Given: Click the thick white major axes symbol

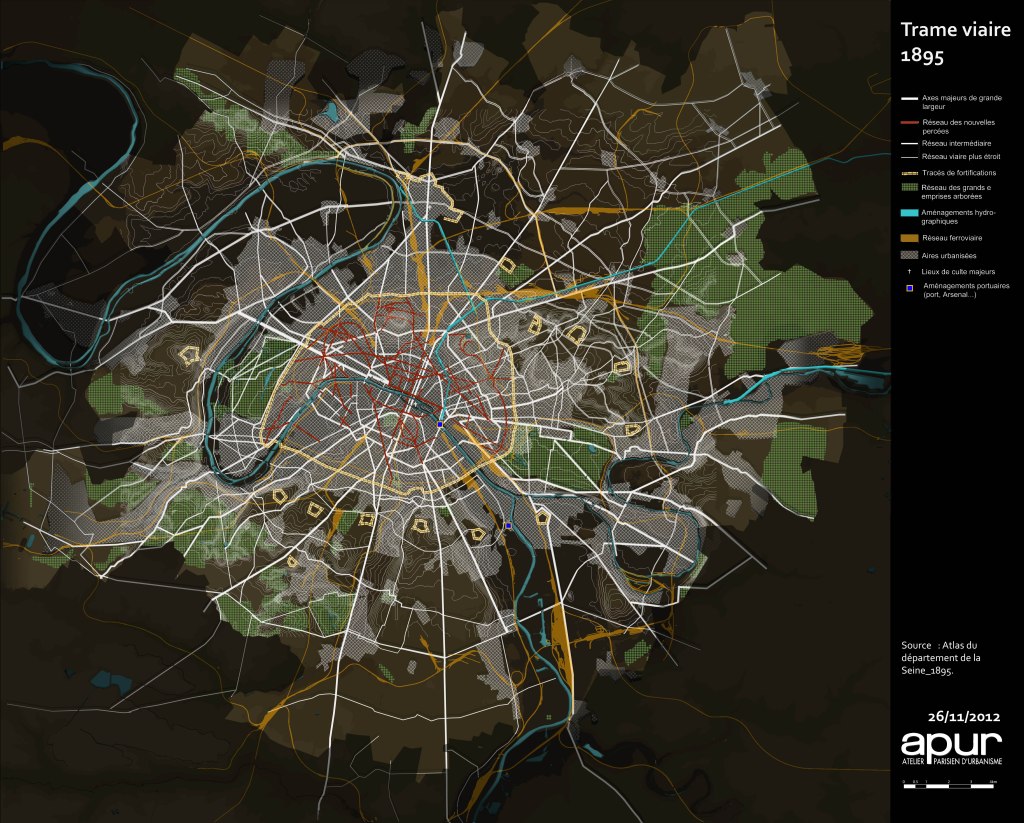Looking at the screenshot, I should [x=909, y=99].
